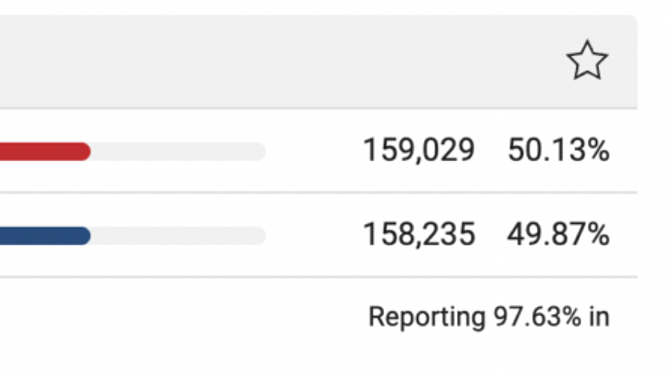The height and width of the screenshot is (376, 668).
Task: Click the rounded tip of the blue bar
Action: (83, 236)
